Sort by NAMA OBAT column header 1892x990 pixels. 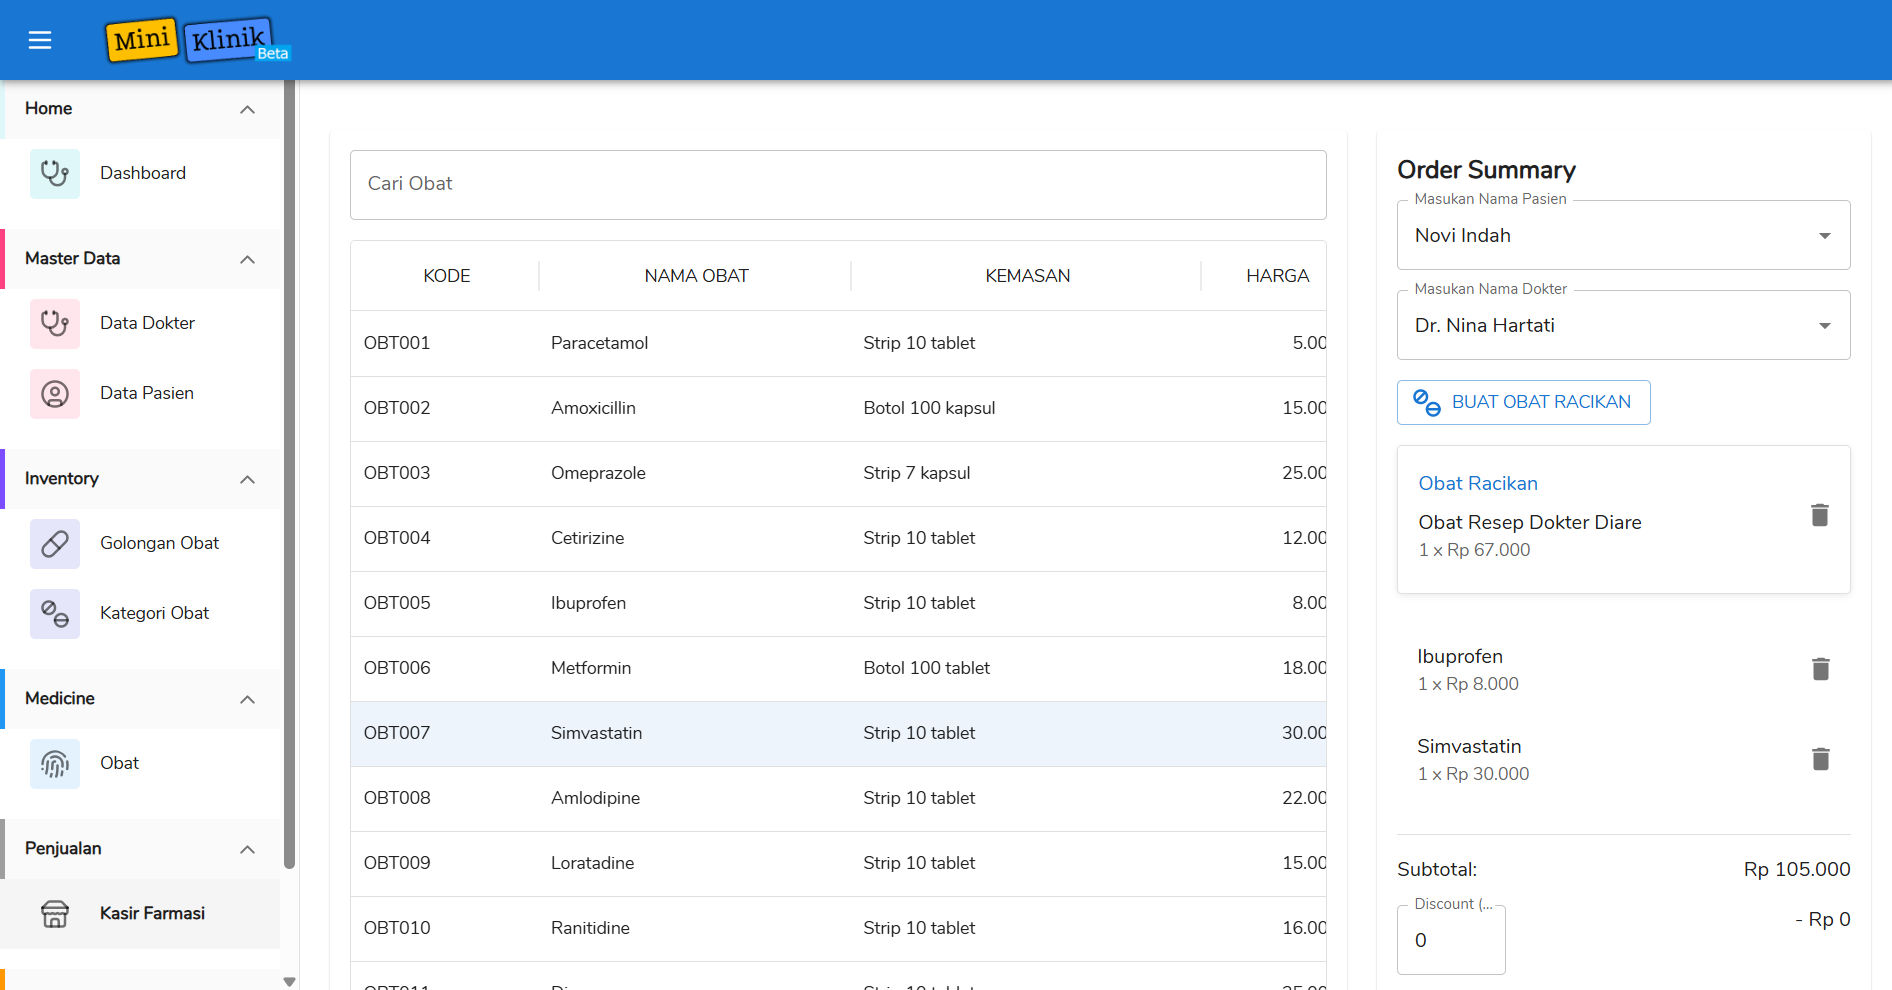(x=696, y=276)
